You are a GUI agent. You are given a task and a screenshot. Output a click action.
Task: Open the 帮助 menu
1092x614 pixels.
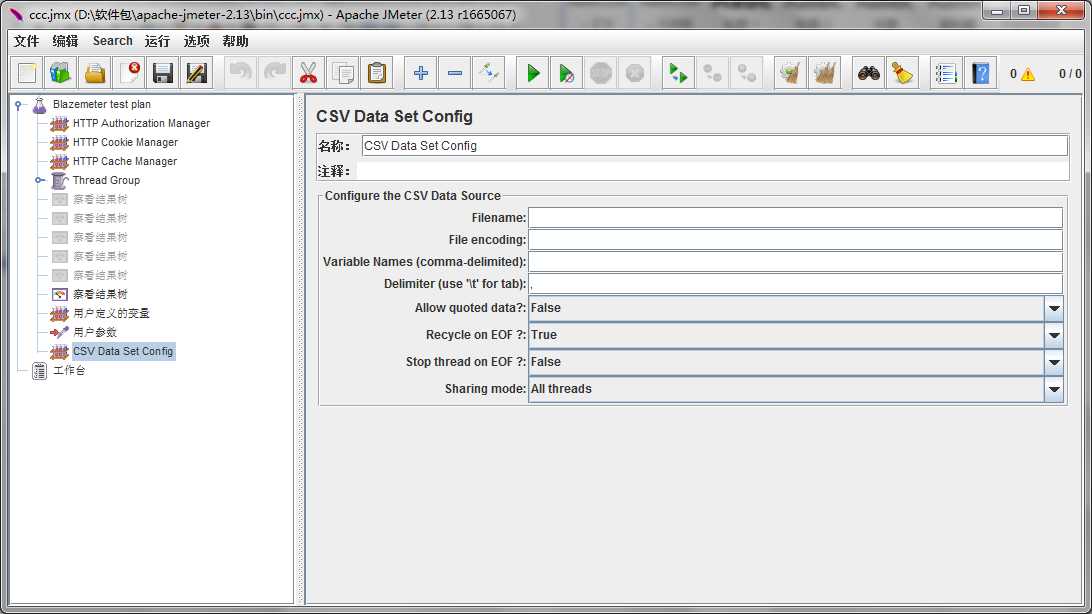pos(235,41)
